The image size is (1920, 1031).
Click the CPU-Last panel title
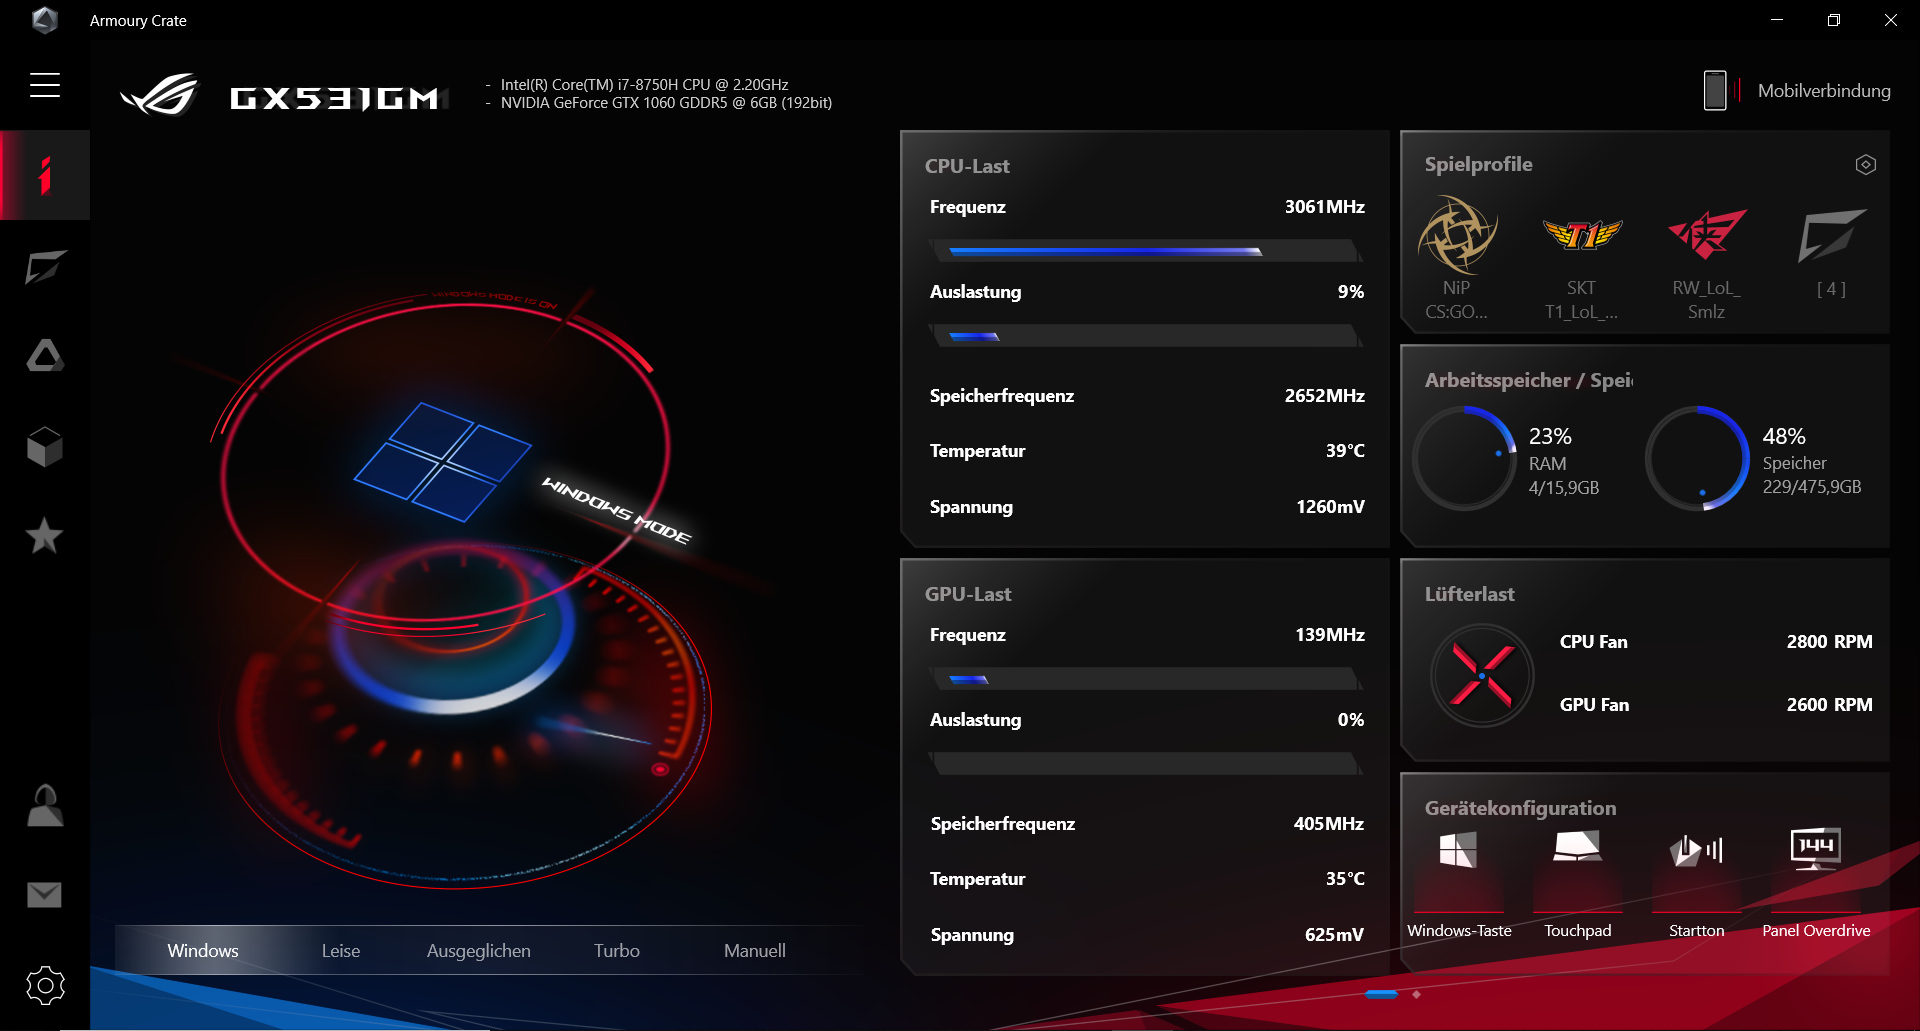pyautogui.click(x=967, y=166)
